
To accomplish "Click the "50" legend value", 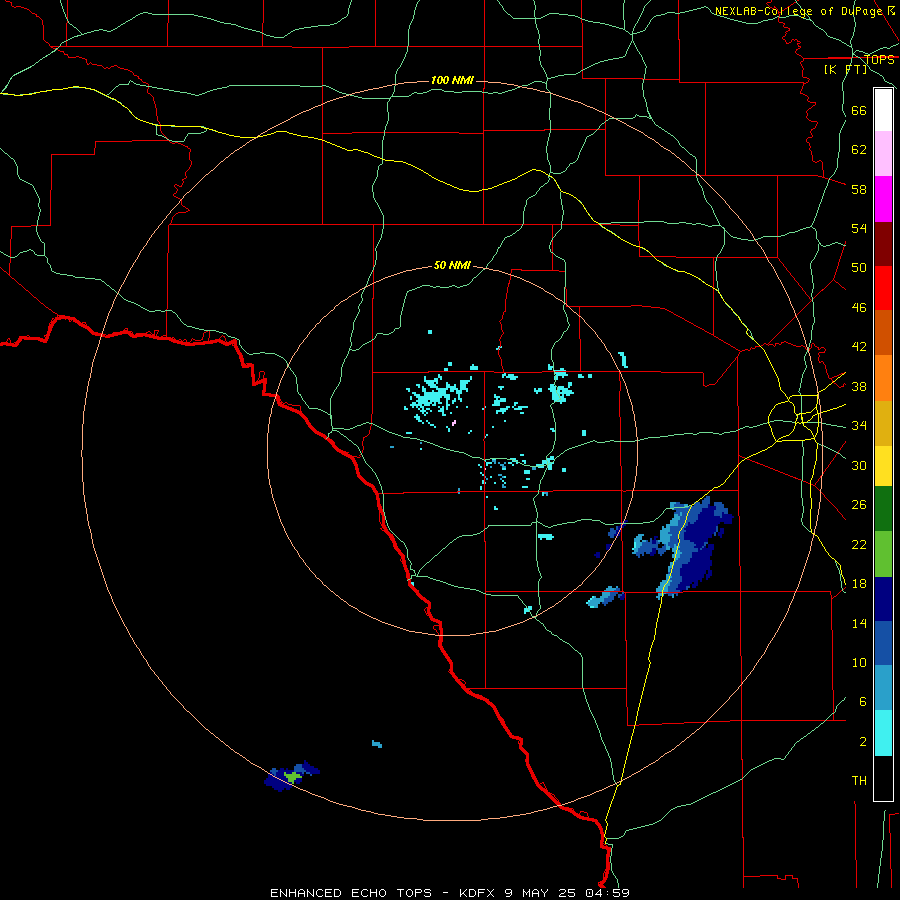I will (859, 268).
